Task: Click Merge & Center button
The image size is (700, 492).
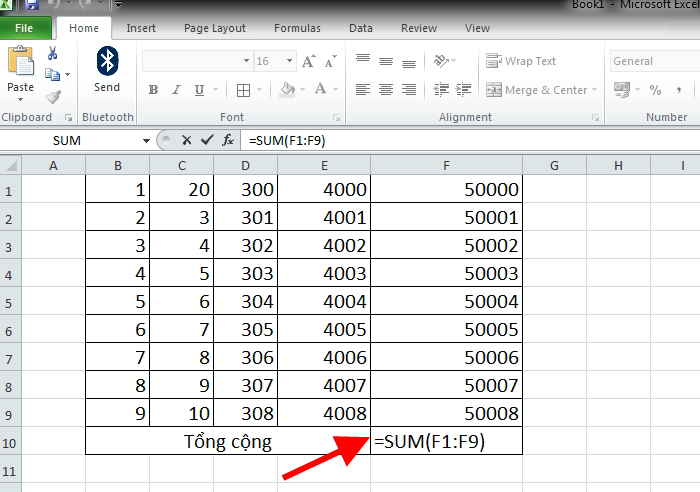Action: coord(537,90)
